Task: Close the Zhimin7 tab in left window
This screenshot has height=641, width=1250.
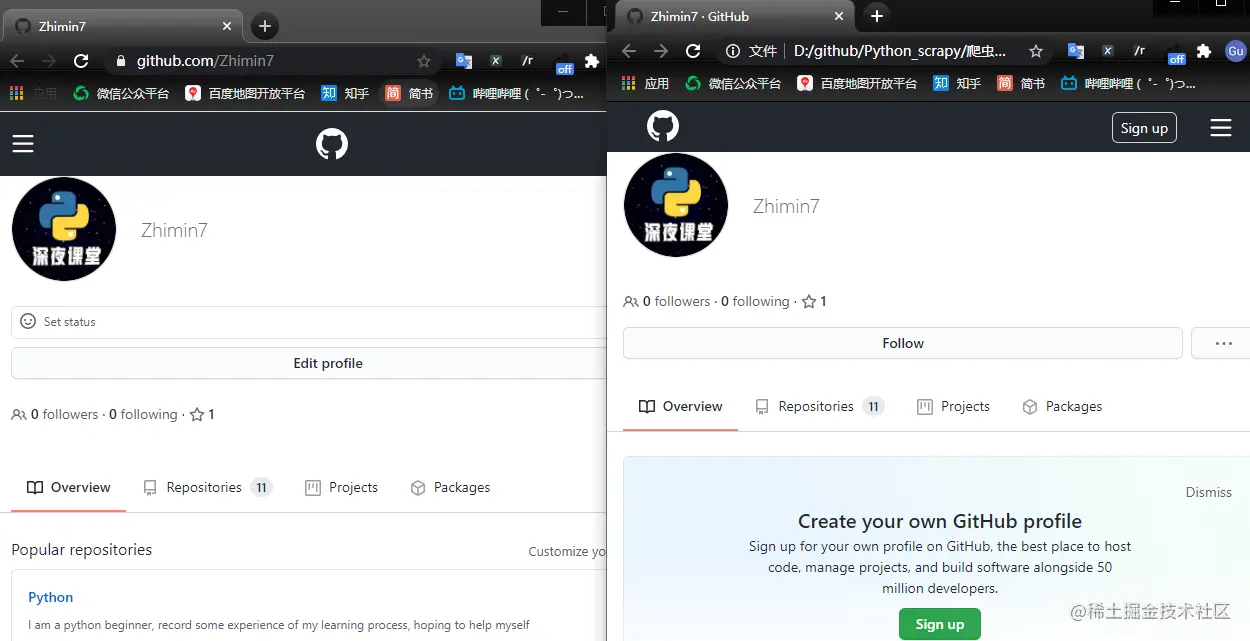Action: [227, 26]
